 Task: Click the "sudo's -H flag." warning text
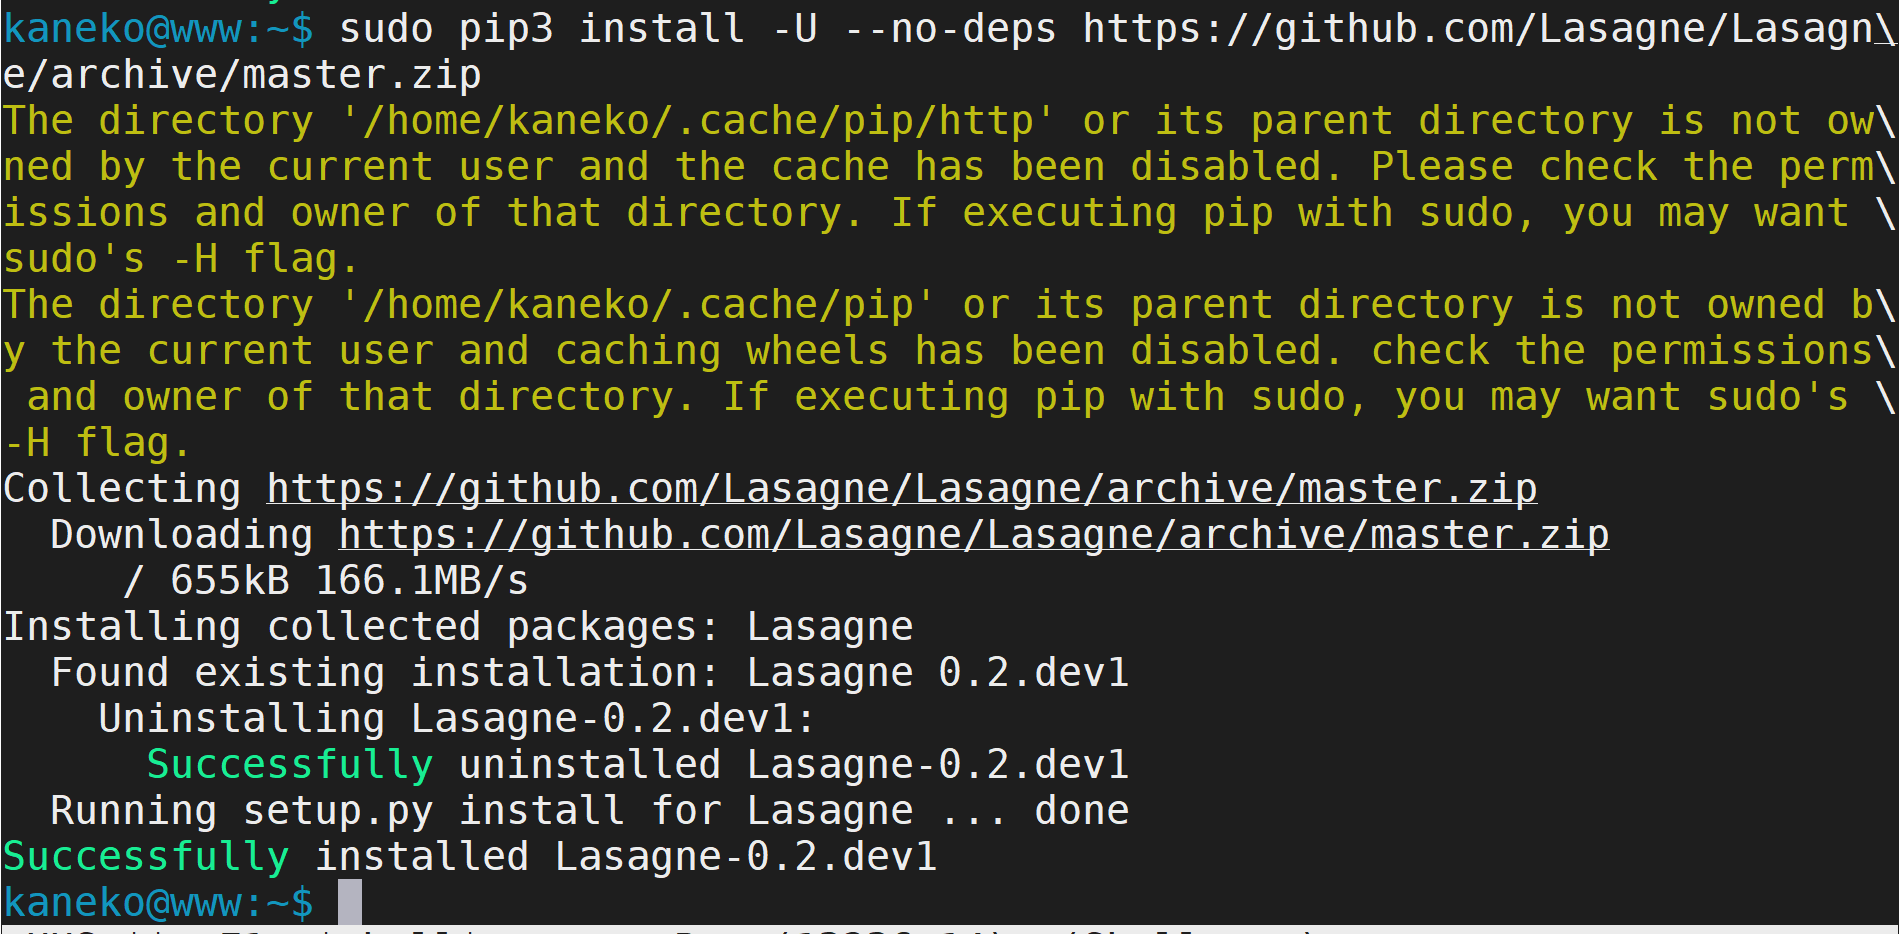click(x=180, y=259)
